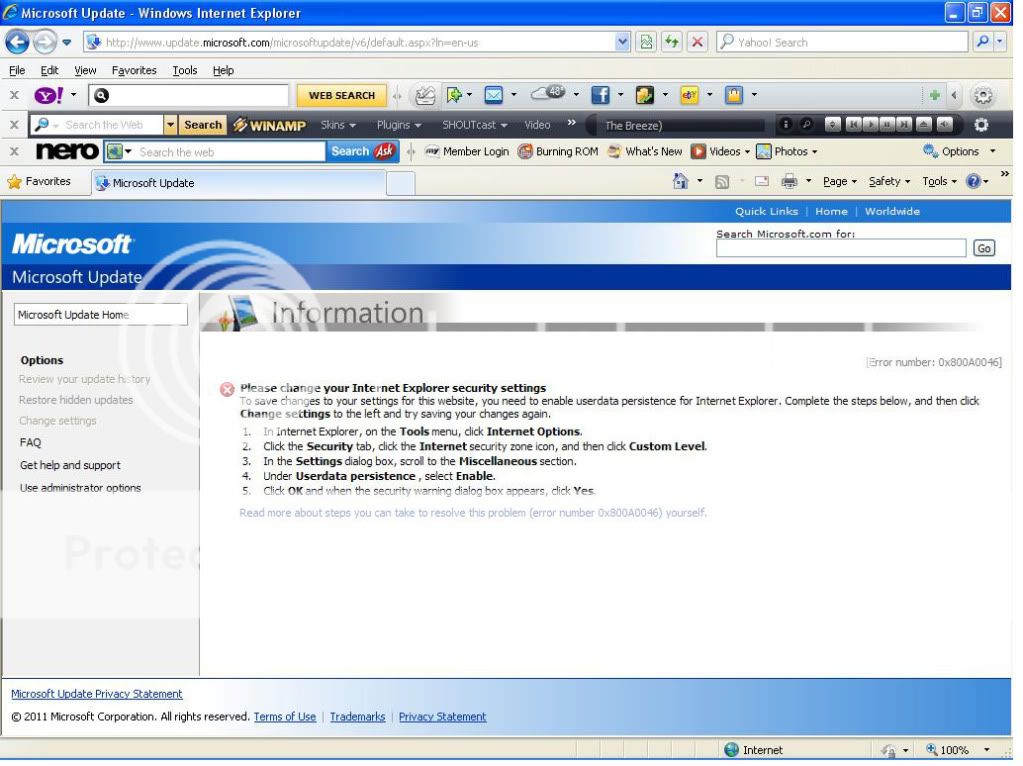Expand the command bar Tools dropdown

tap(939, 181)
